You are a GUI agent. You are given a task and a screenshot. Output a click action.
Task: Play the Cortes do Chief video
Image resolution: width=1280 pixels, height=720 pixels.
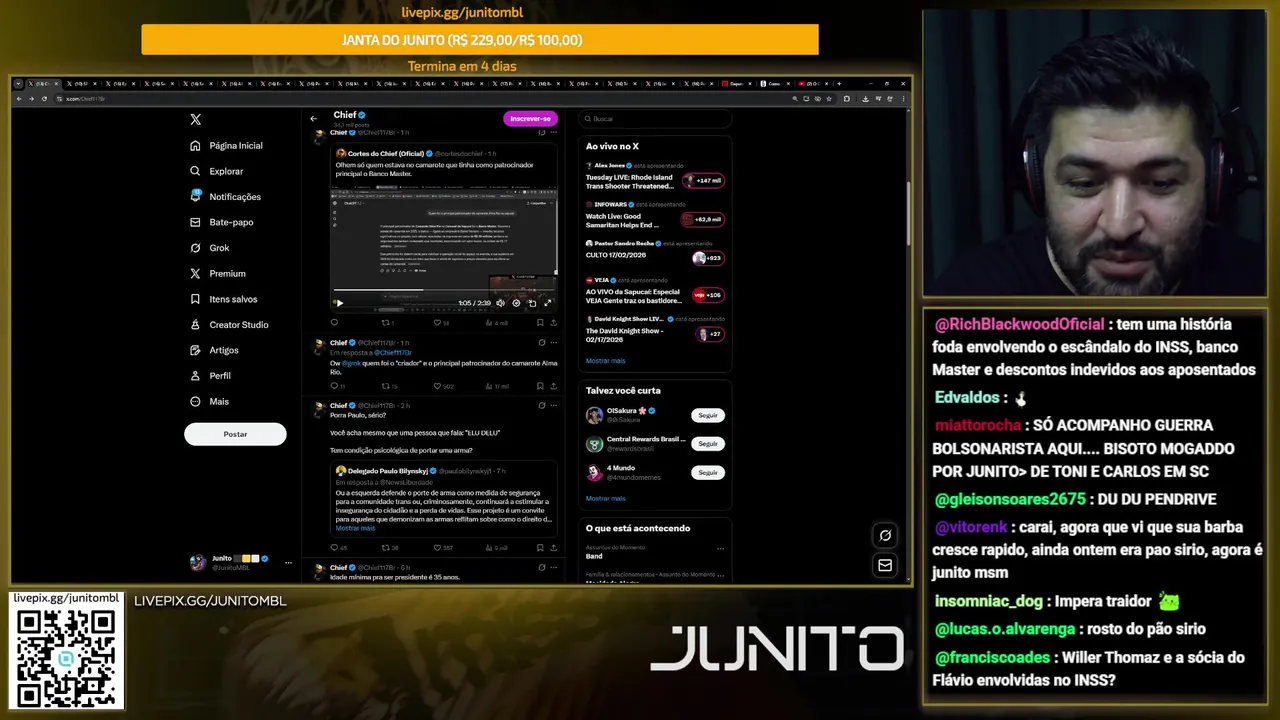tap(339, 303)
